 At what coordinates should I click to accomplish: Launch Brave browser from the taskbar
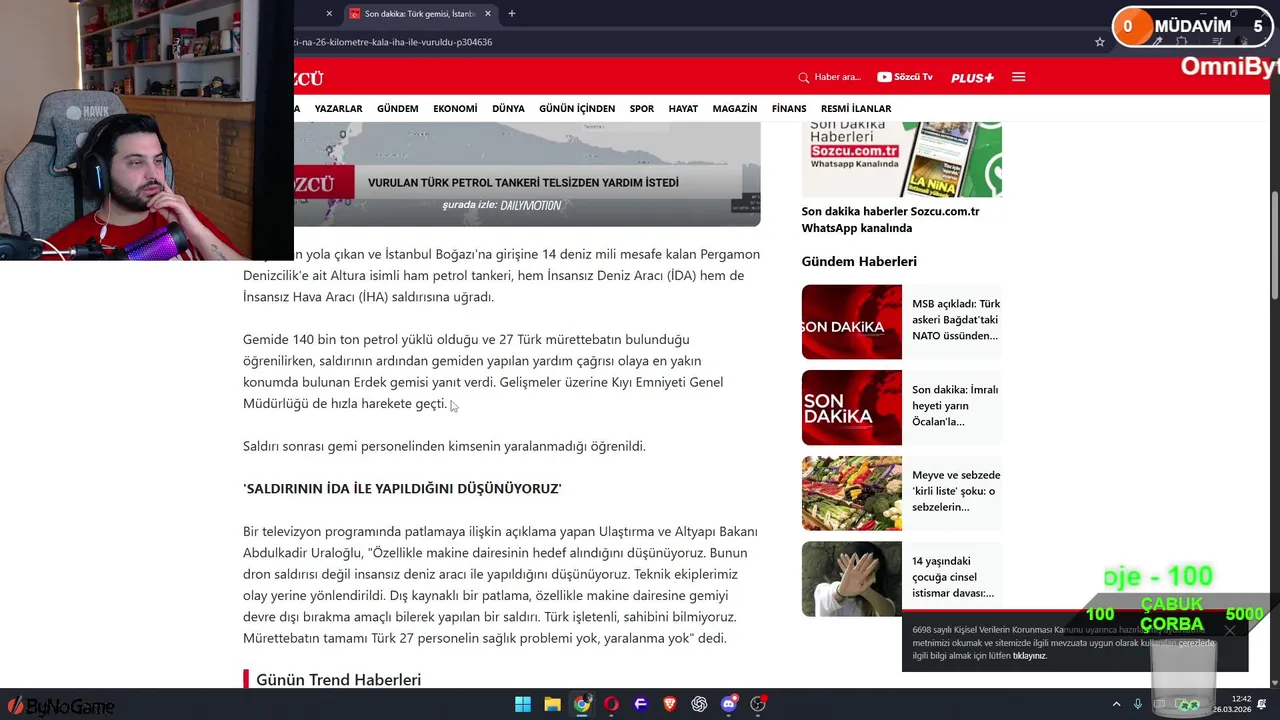coord(670,704)
